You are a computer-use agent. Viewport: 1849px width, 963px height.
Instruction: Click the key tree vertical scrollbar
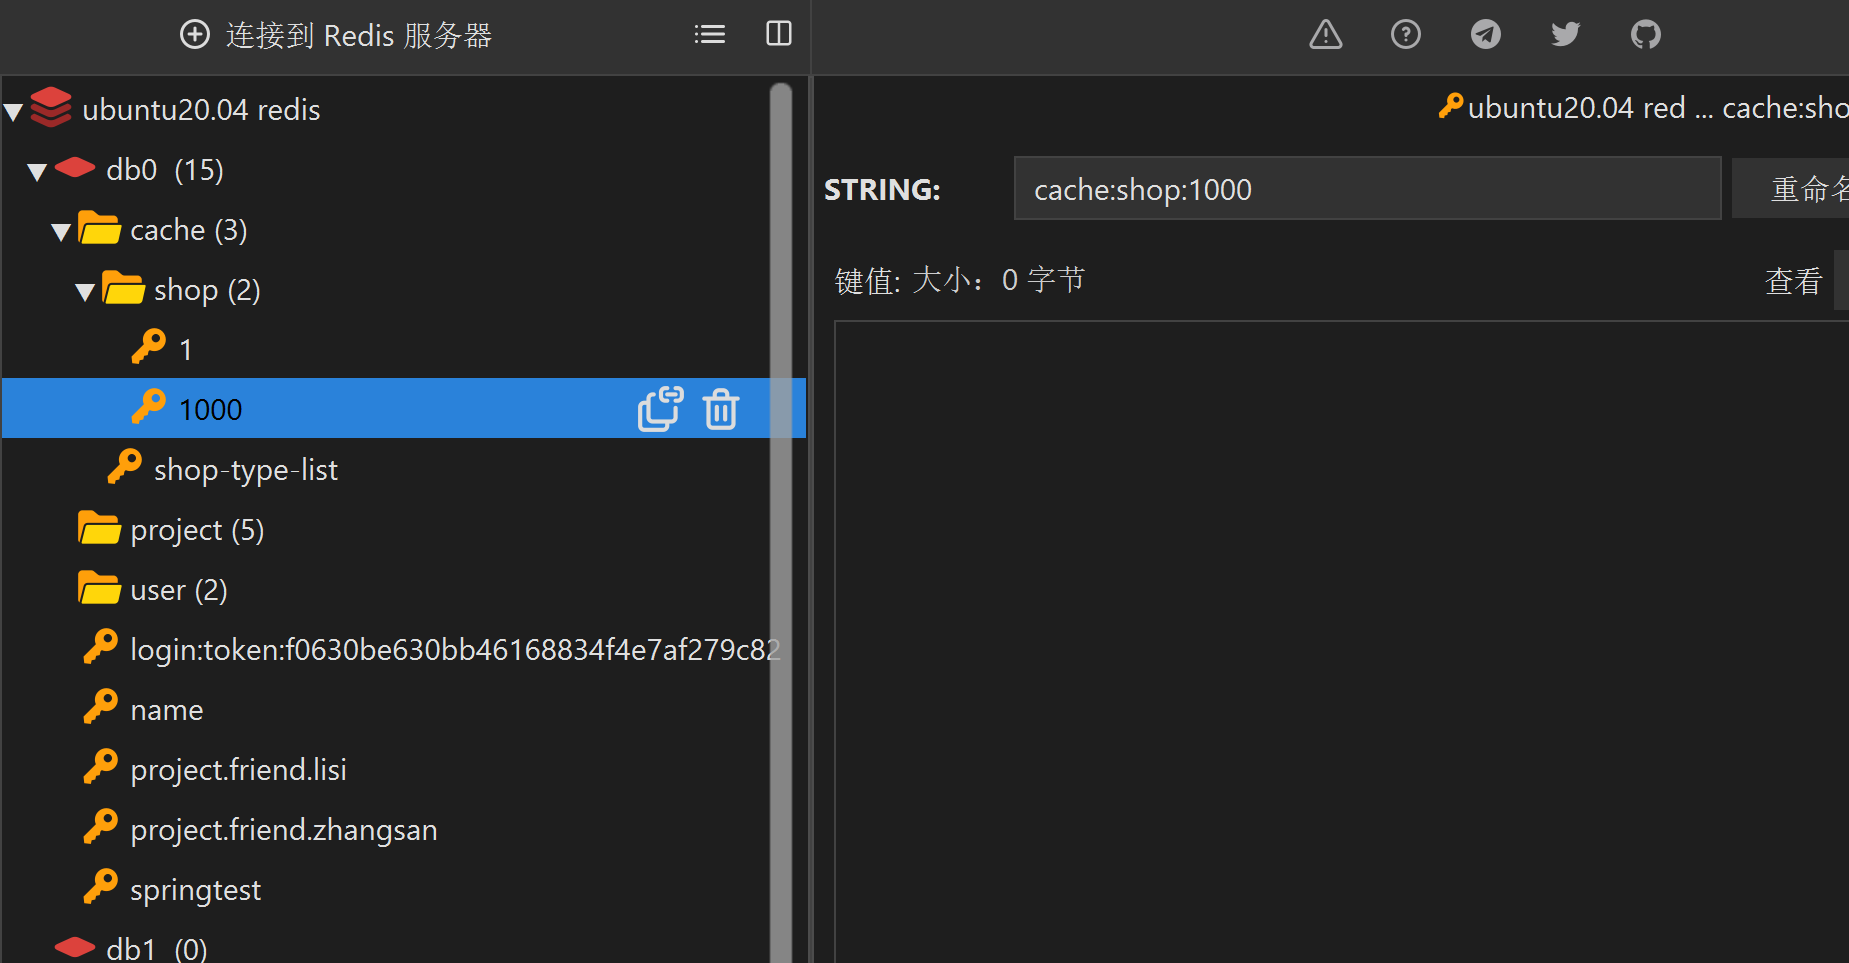coord(781,500)
